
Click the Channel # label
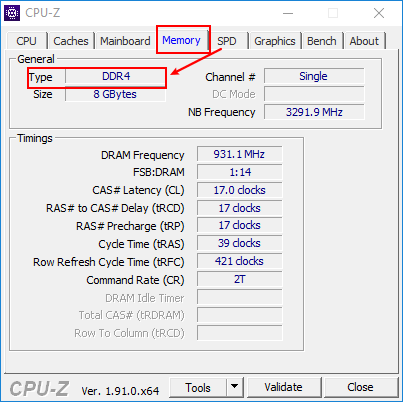click(230, 77)
